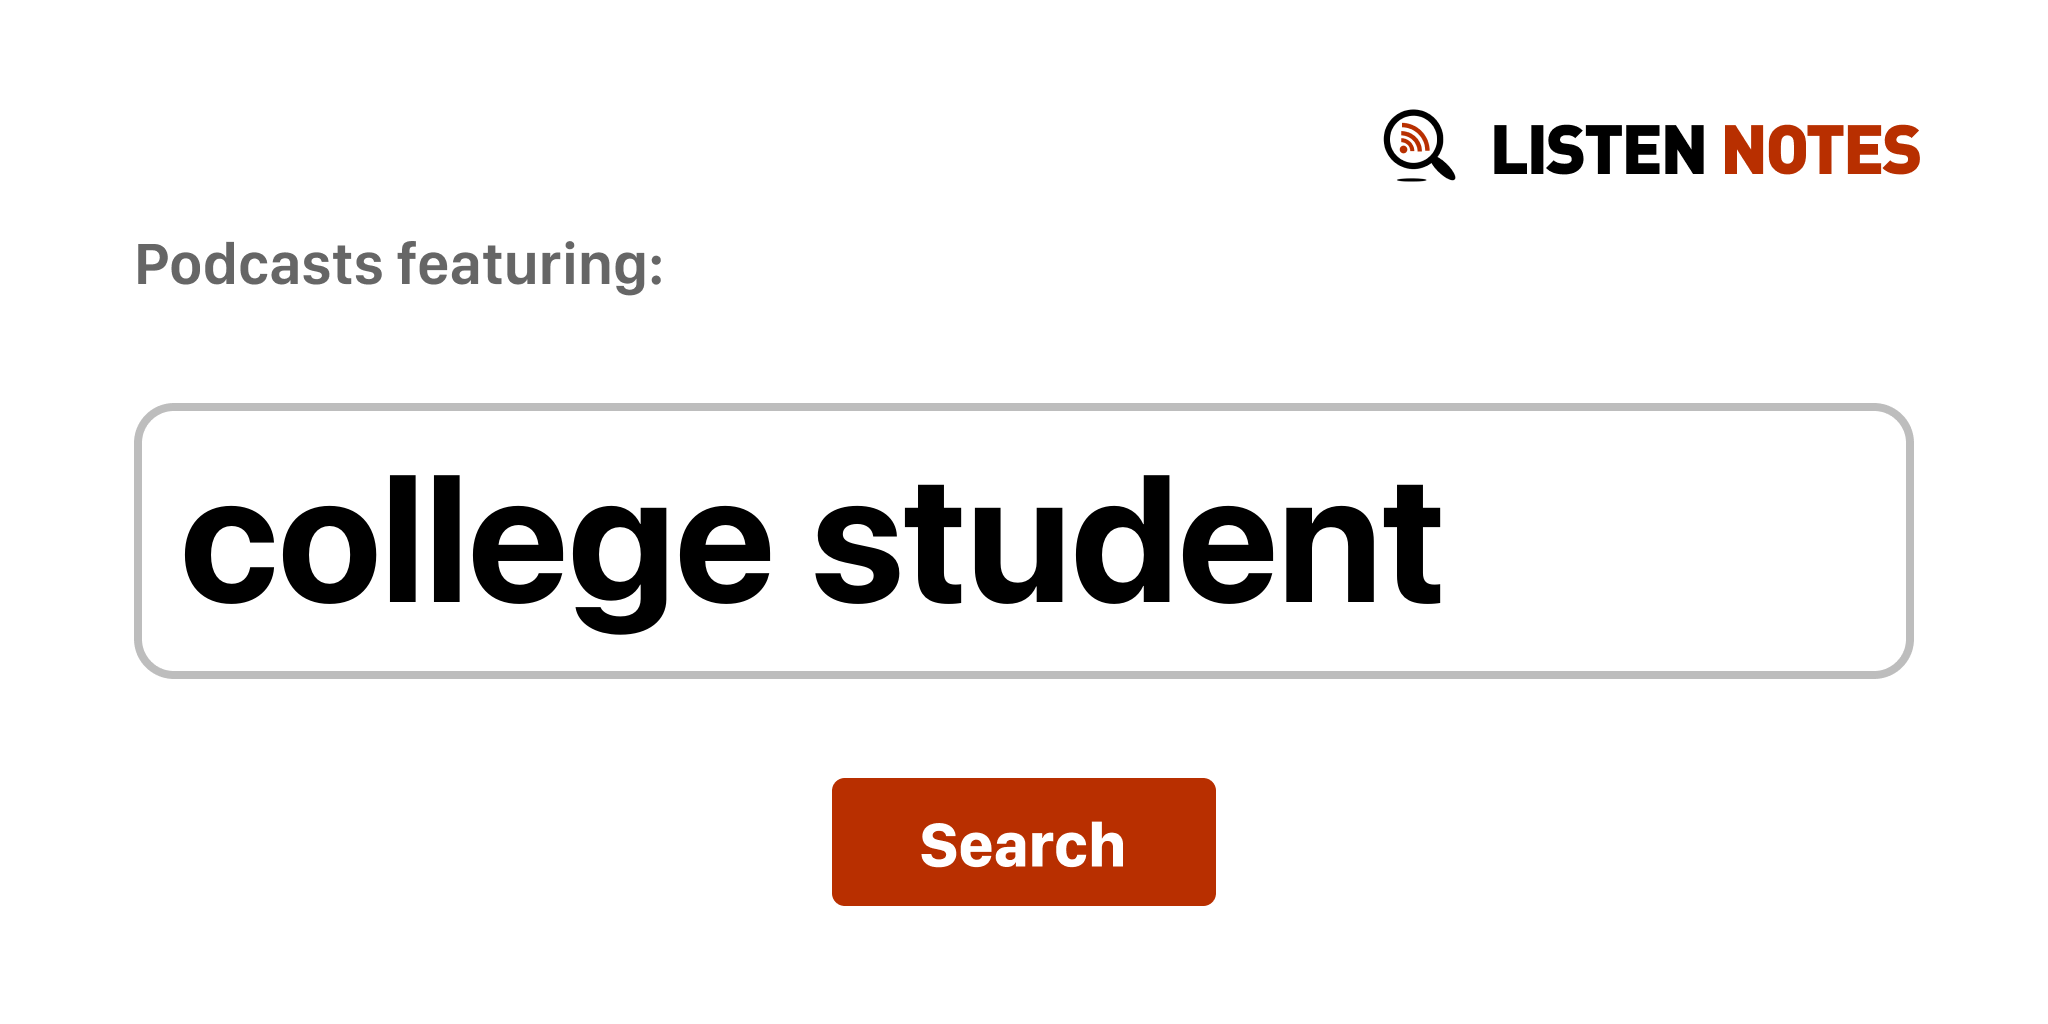Click the word 'featuring:' in the label
2048x1024 pixels.
click(x=530, y=265)
